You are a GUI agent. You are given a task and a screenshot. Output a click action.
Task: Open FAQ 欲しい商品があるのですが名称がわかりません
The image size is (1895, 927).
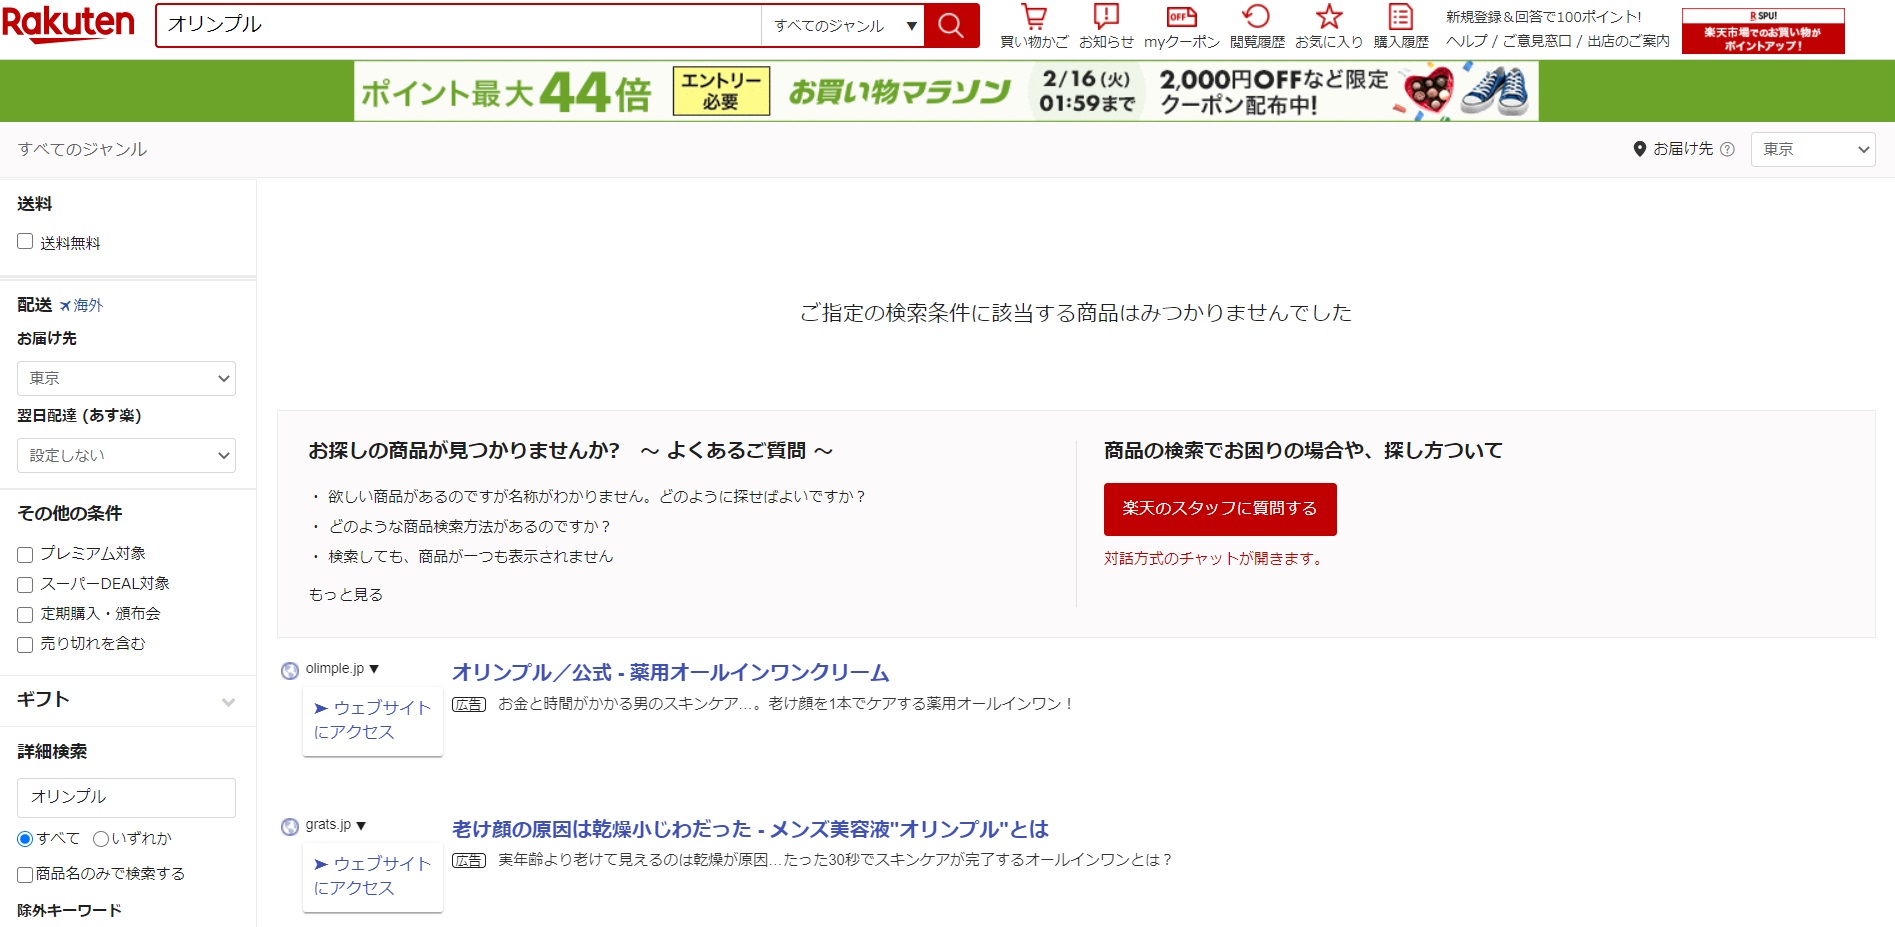597,496
